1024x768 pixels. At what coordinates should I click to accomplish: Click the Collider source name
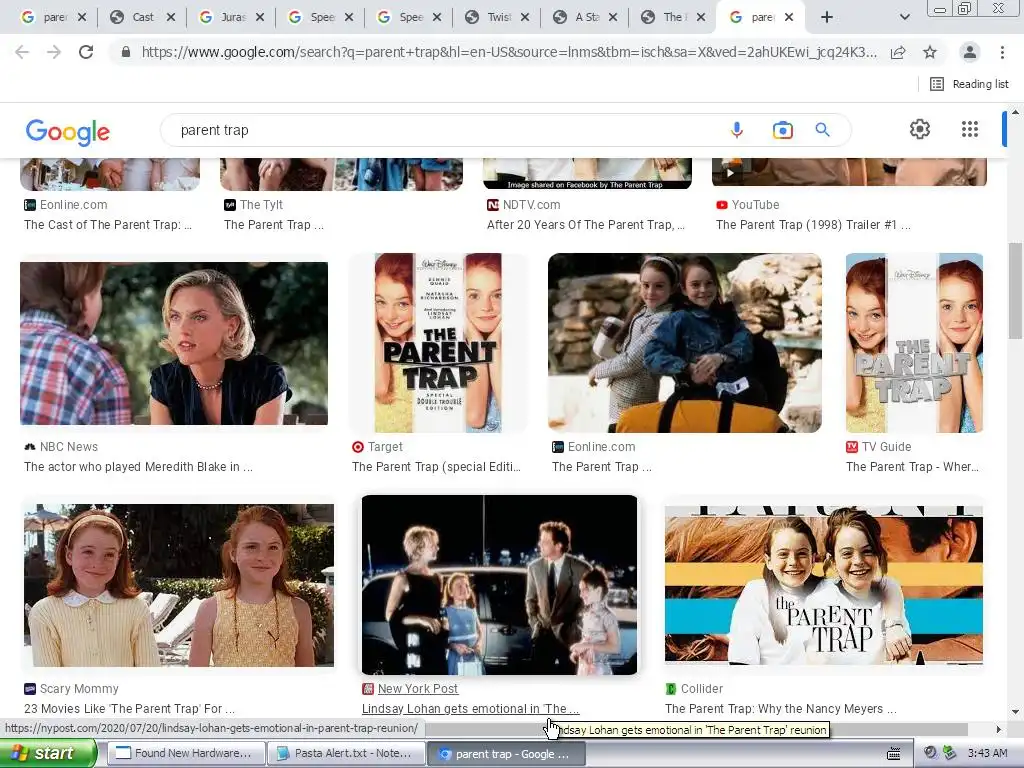702,689
